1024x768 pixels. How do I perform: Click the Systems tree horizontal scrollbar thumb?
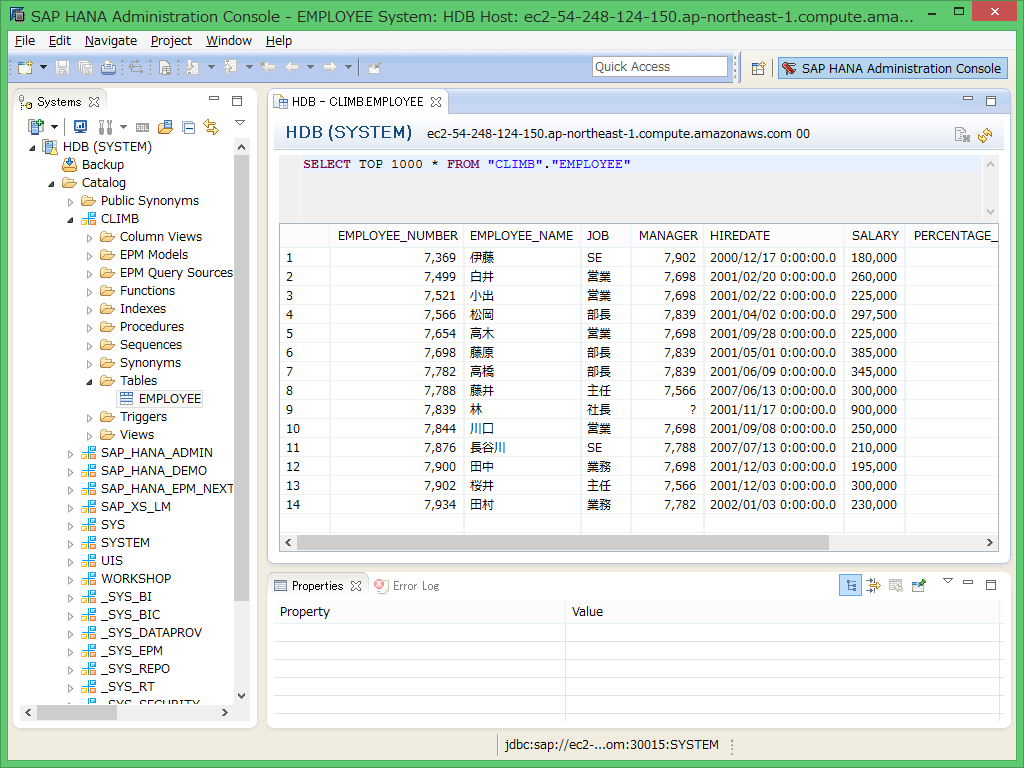coord(76,712)
